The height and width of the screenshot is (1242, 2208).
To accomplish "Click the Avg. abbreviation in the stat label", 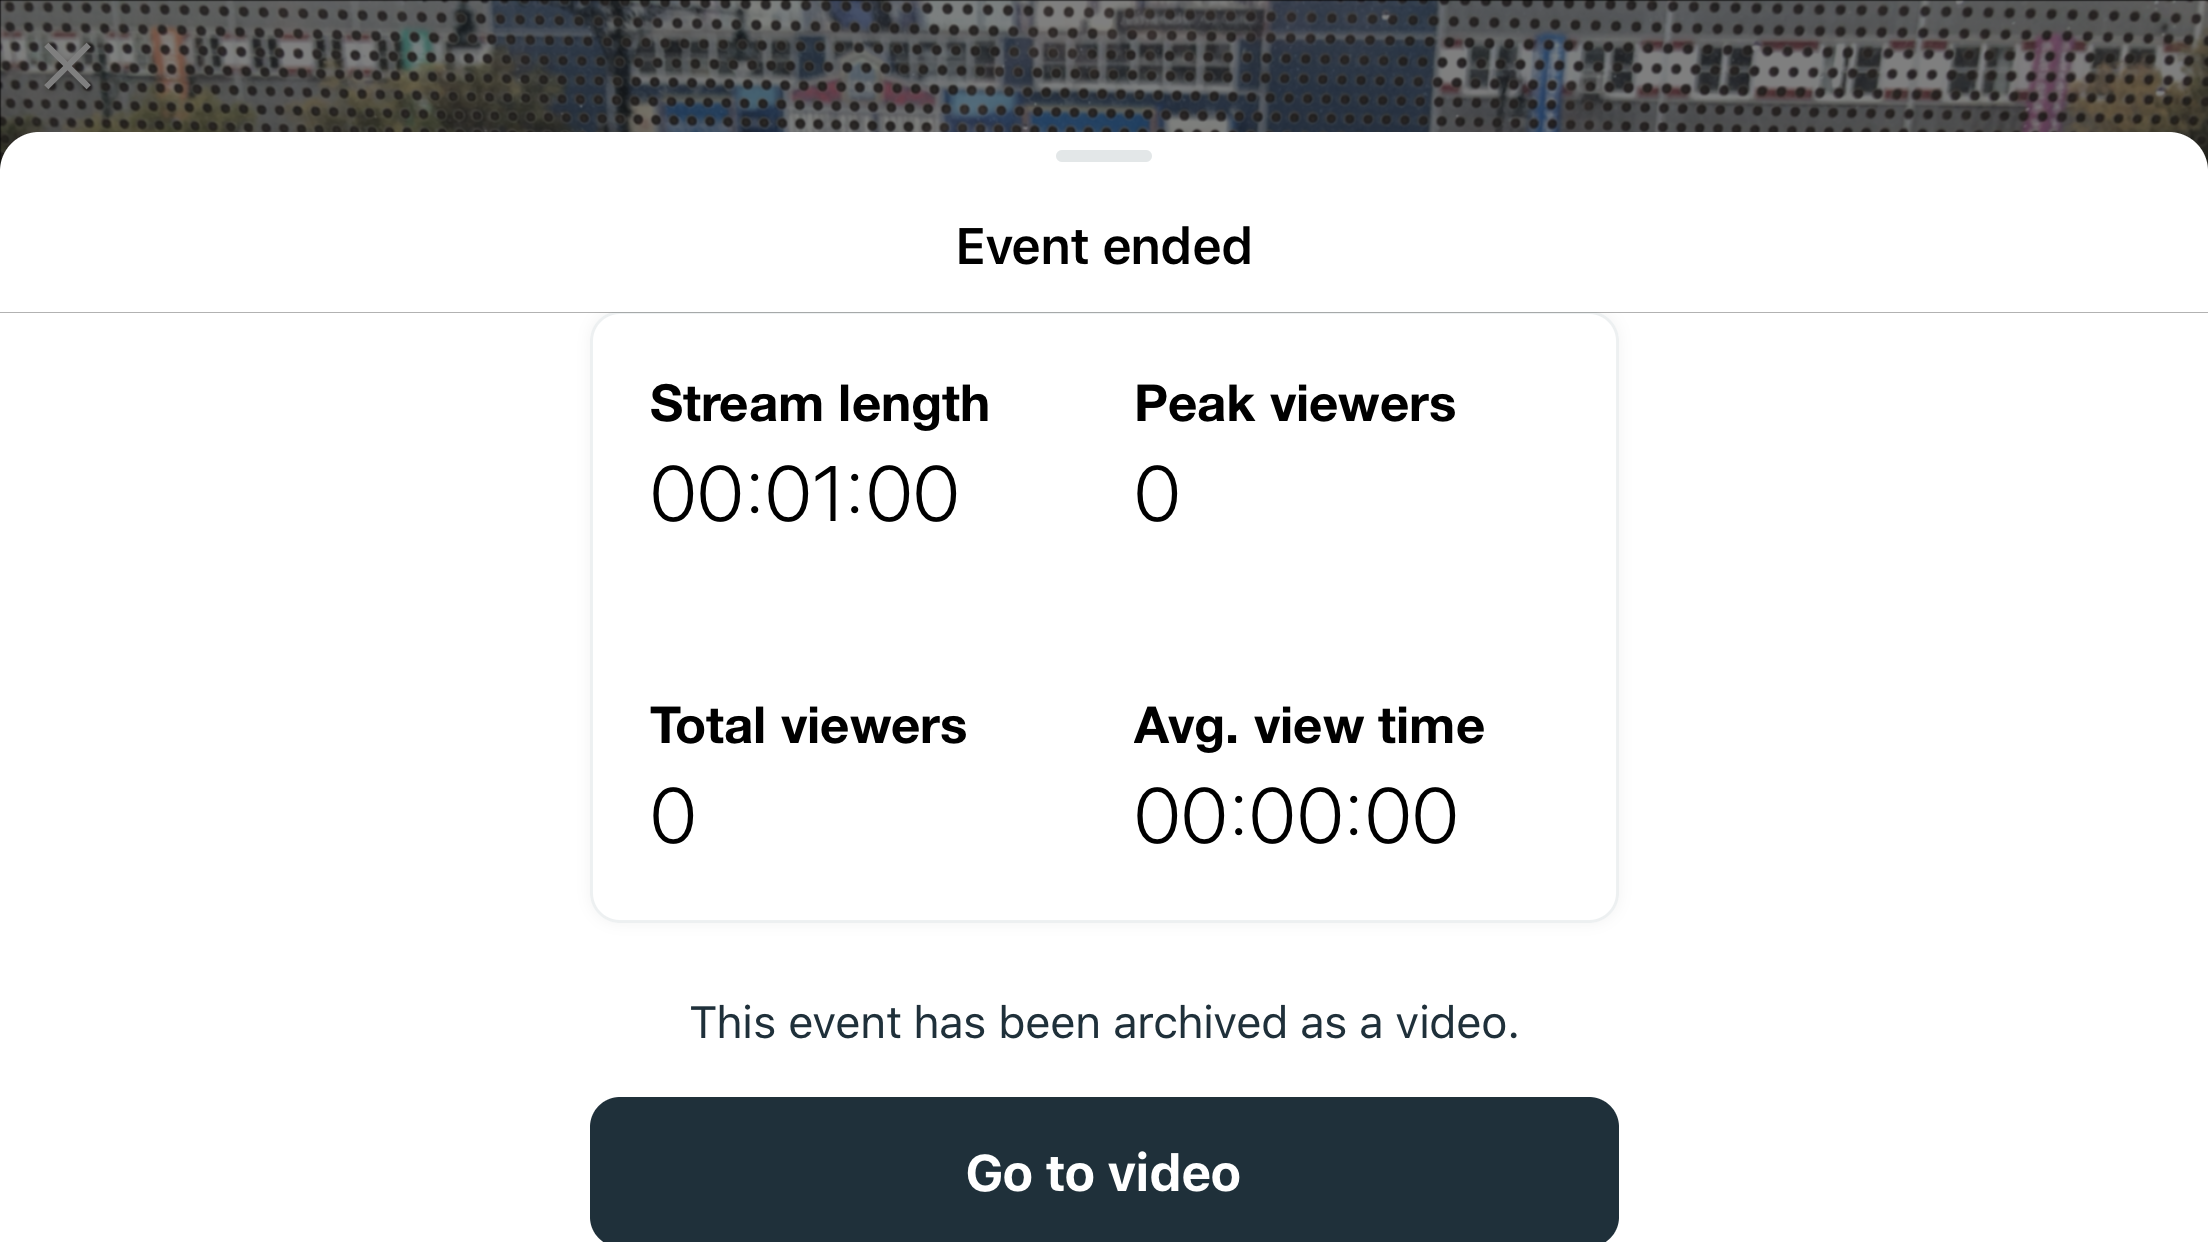I will 1186,726.
